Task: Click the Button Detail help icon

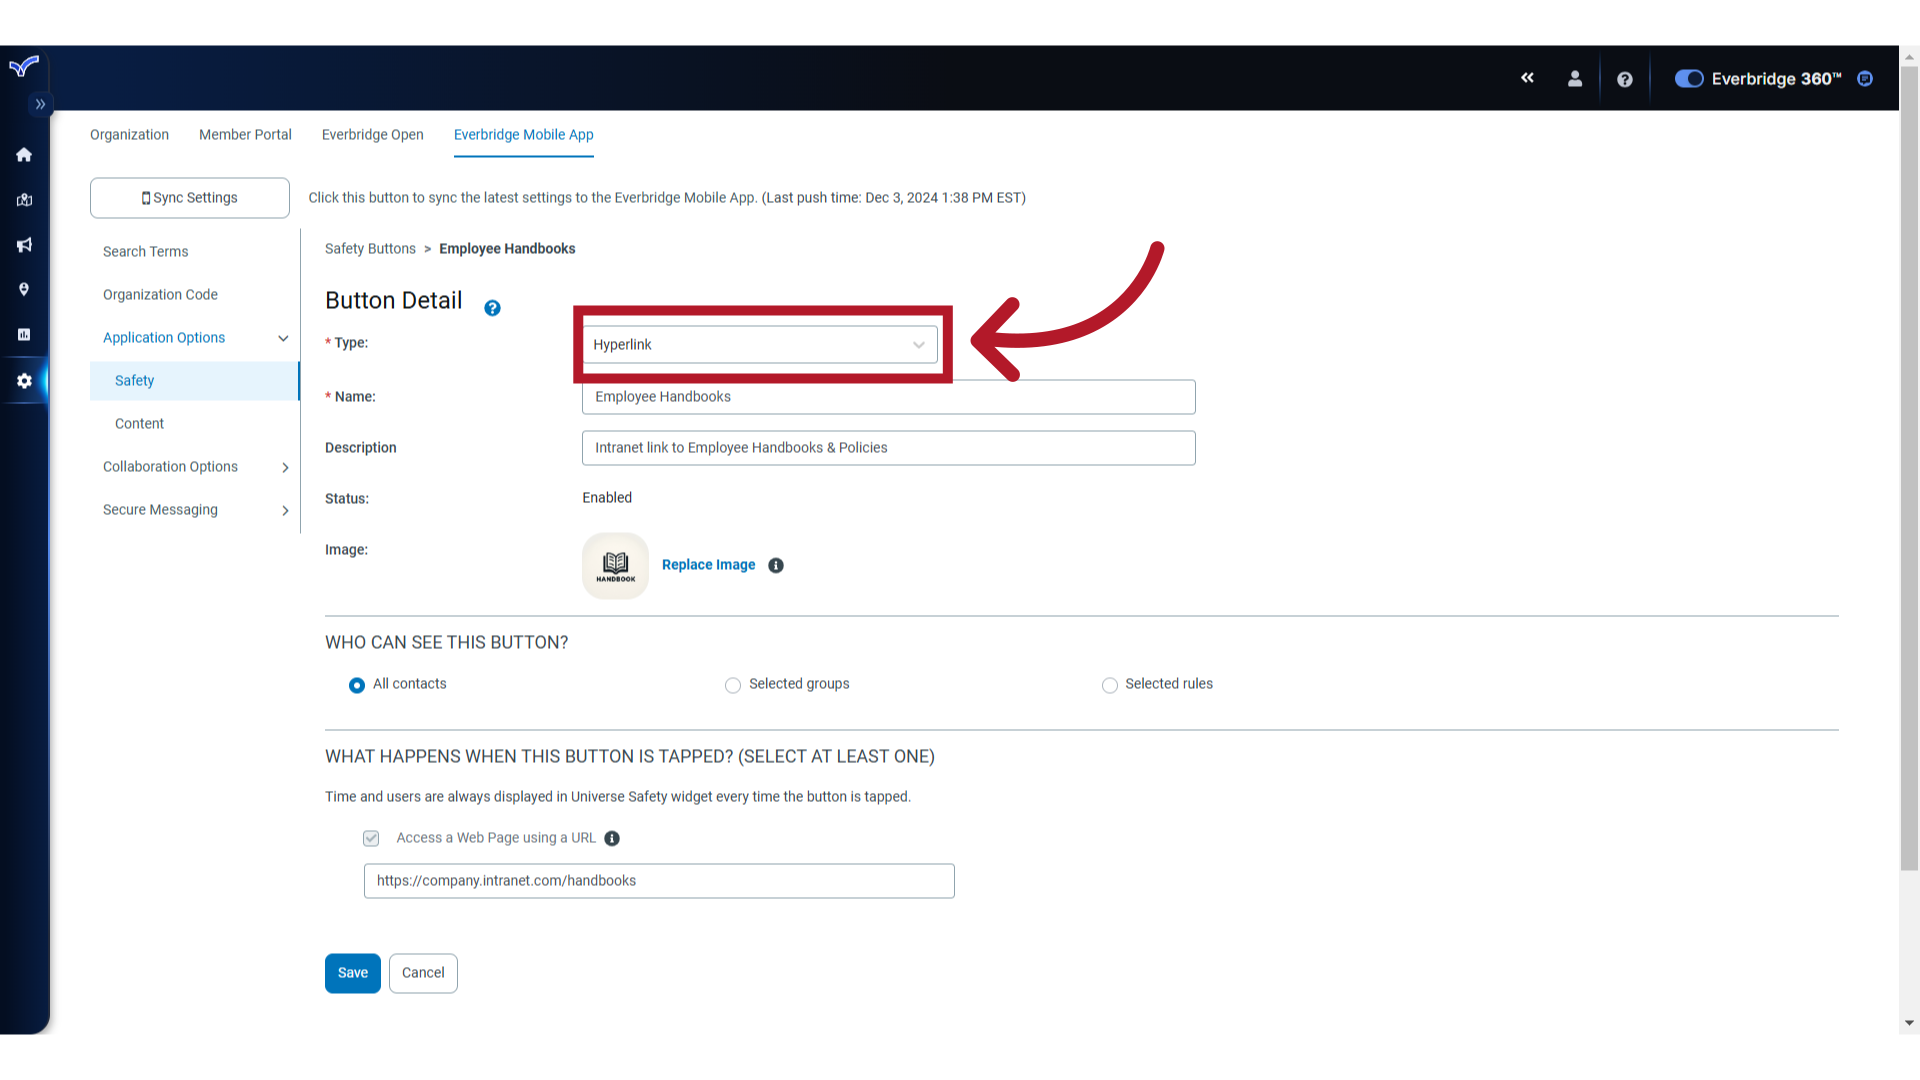Action: tap(492, 308)
